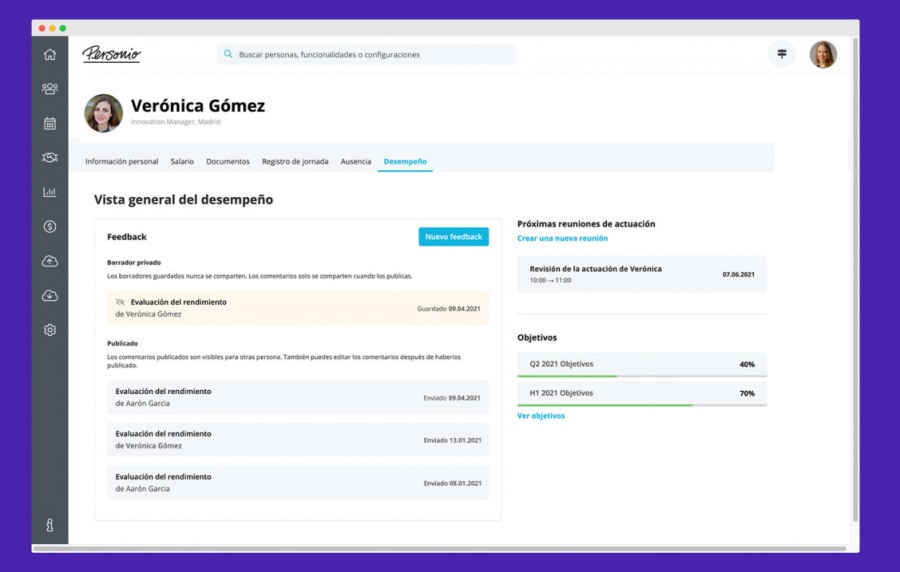Click the Personio logo
The width and height of the screenshot is (900, 572).
tap(111, 54)
